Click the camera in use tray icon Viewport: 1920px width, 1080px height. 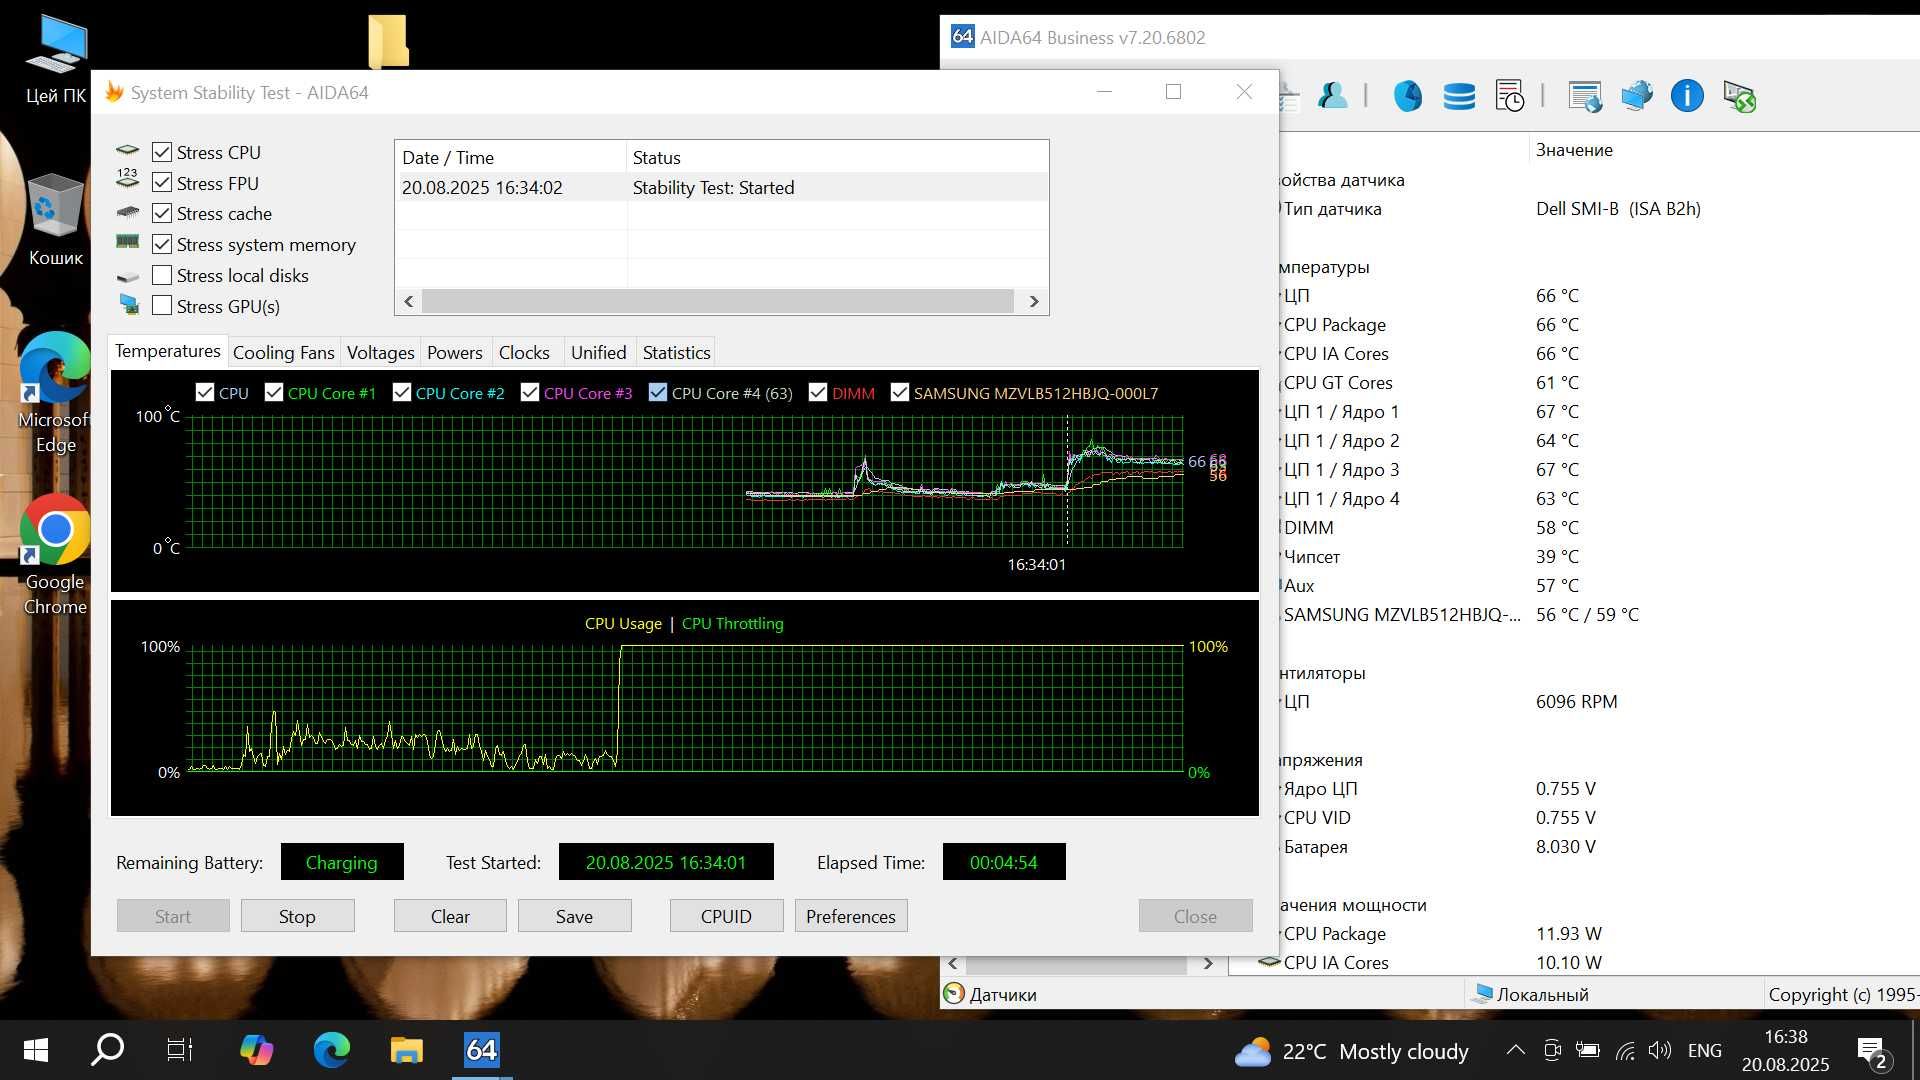pyautogui.click(x=1552, y=1050)
